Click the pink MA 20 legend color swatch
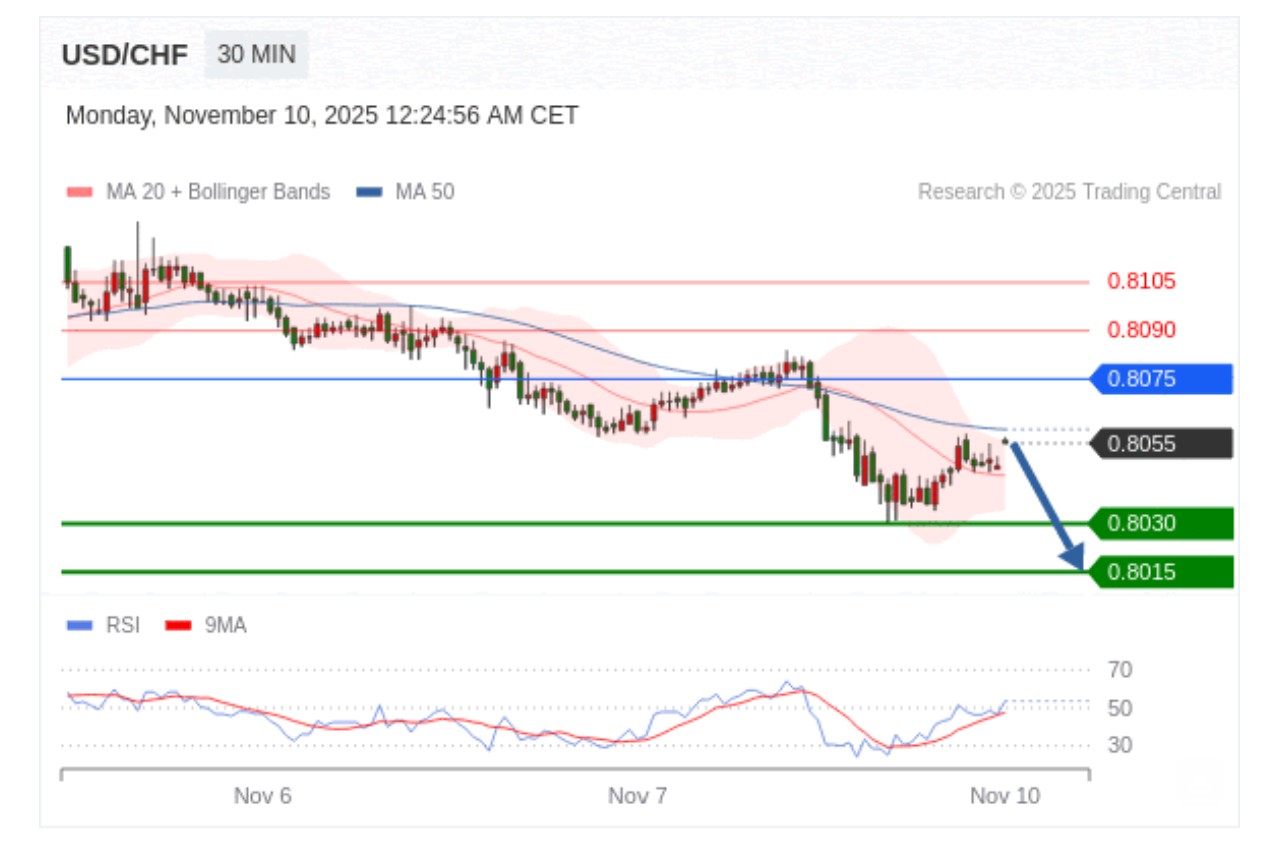The height and width of the screenshot is (862, 1280). pos(79,192)
